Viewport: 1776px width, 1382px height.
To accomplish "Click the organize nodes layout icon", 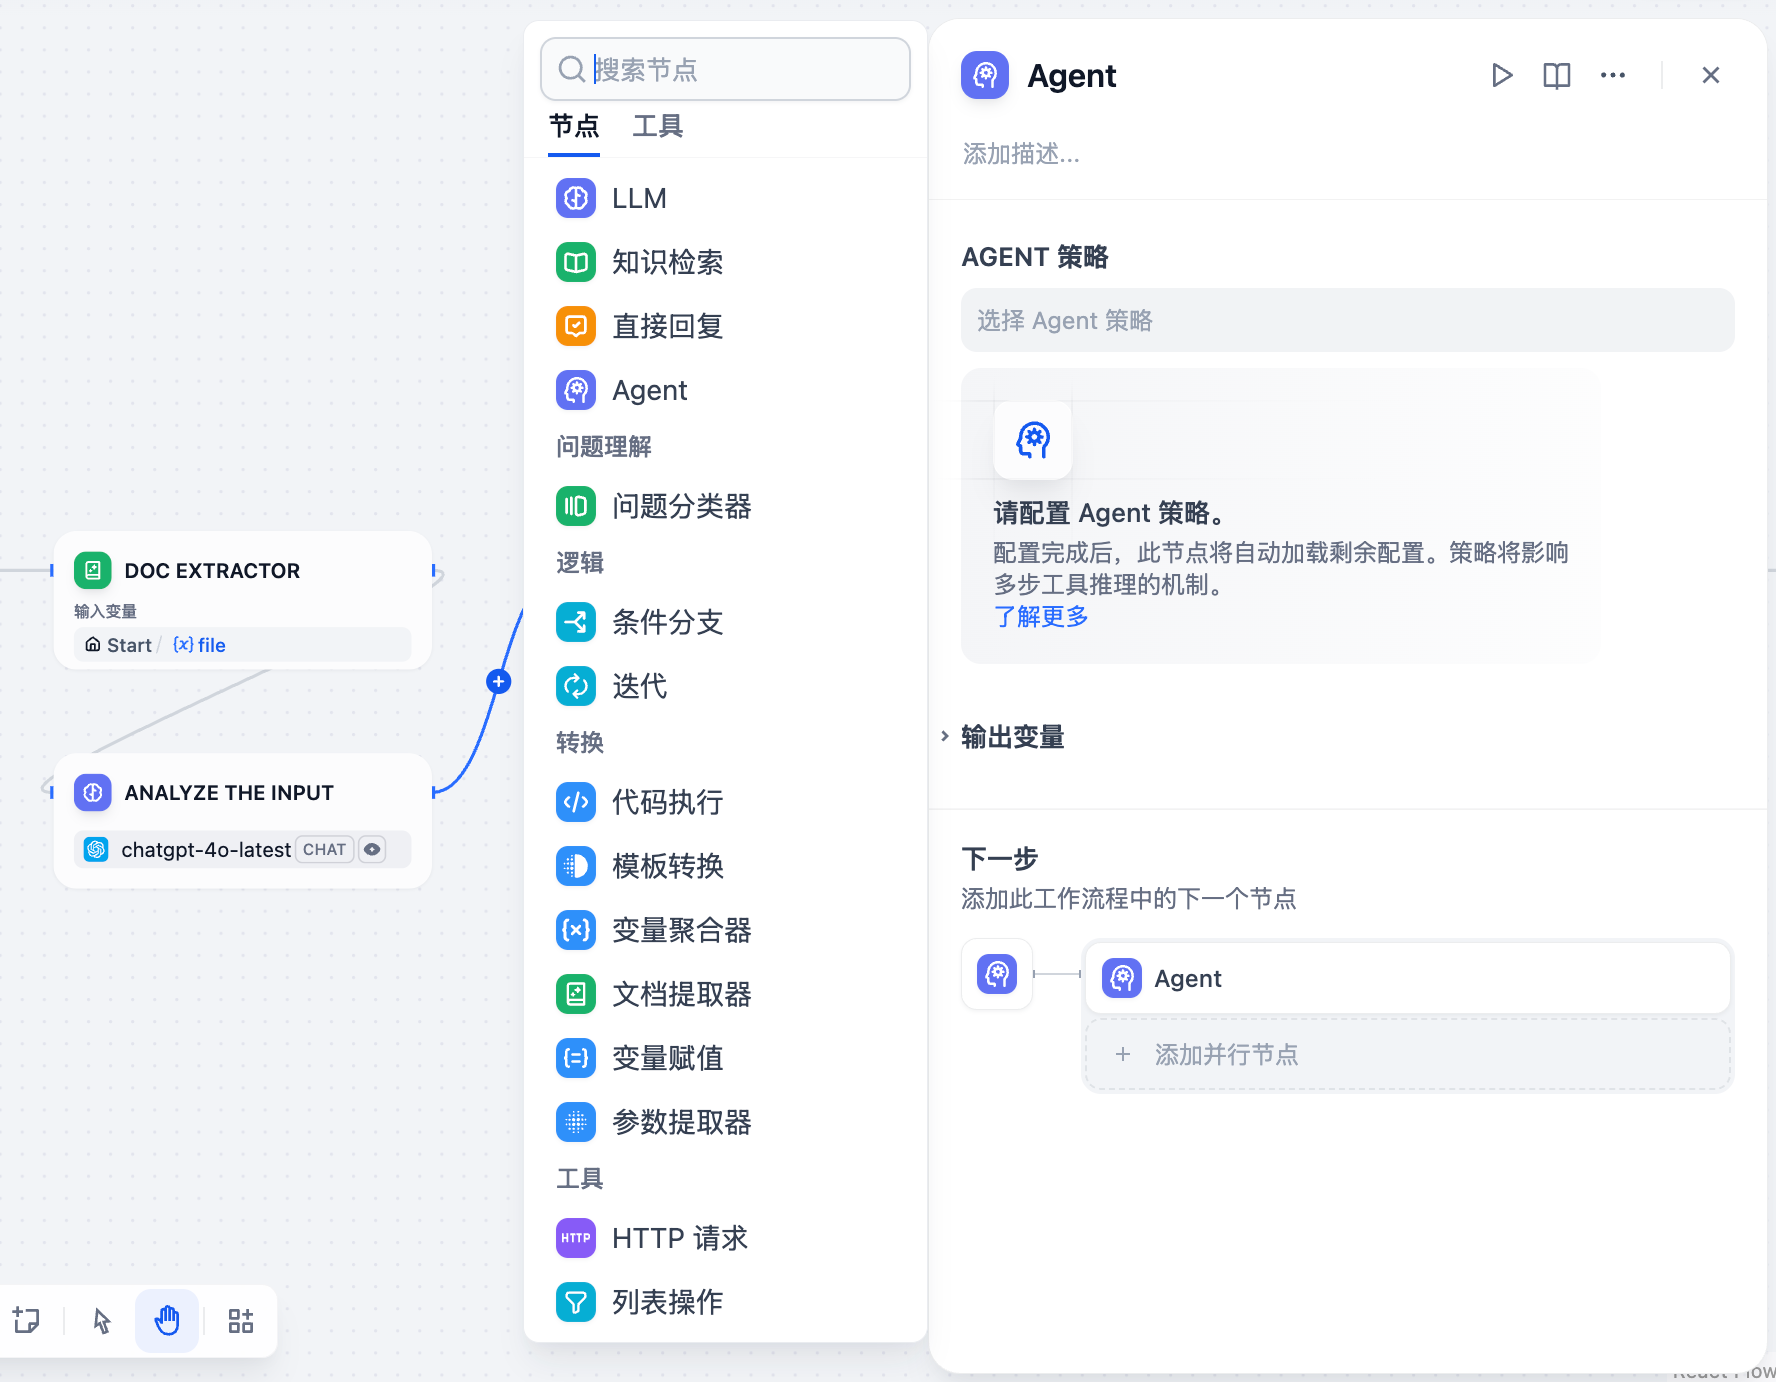I will [240, 1321].
